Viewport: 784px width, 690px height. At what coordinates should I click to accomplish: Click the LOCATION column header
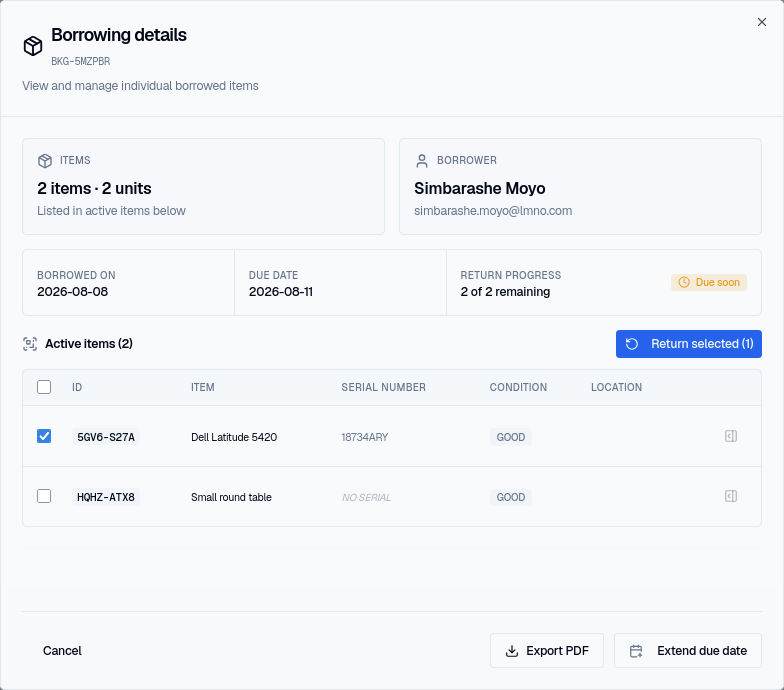pos(616,387)
